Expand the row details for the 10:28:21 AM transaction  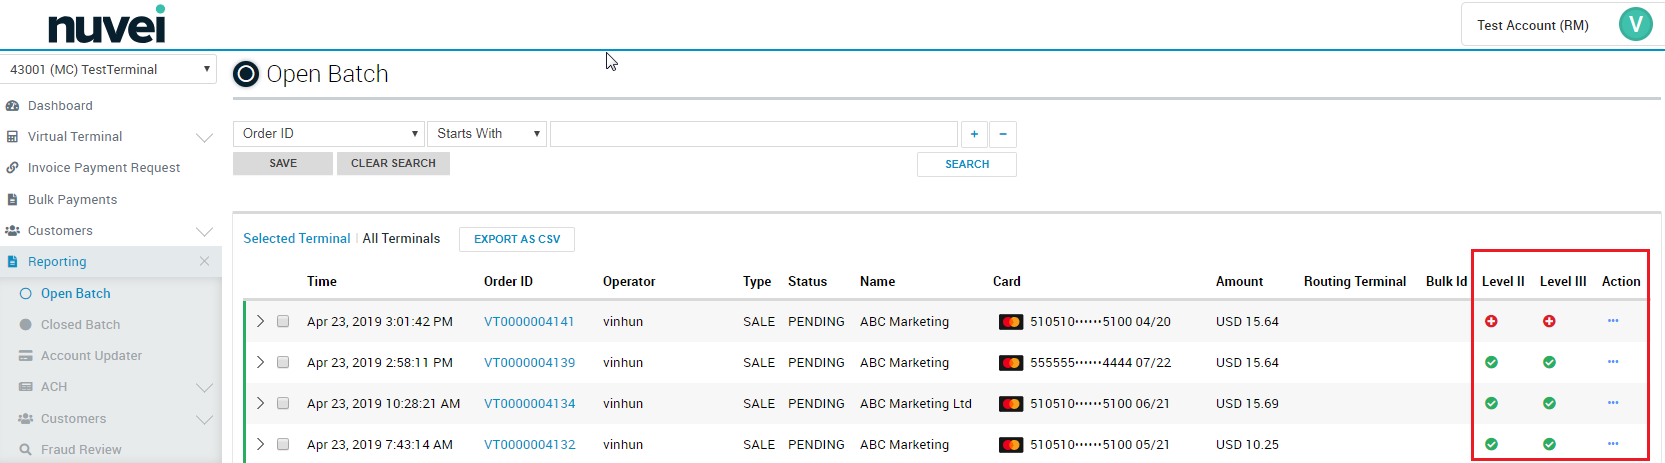point(260,403)
